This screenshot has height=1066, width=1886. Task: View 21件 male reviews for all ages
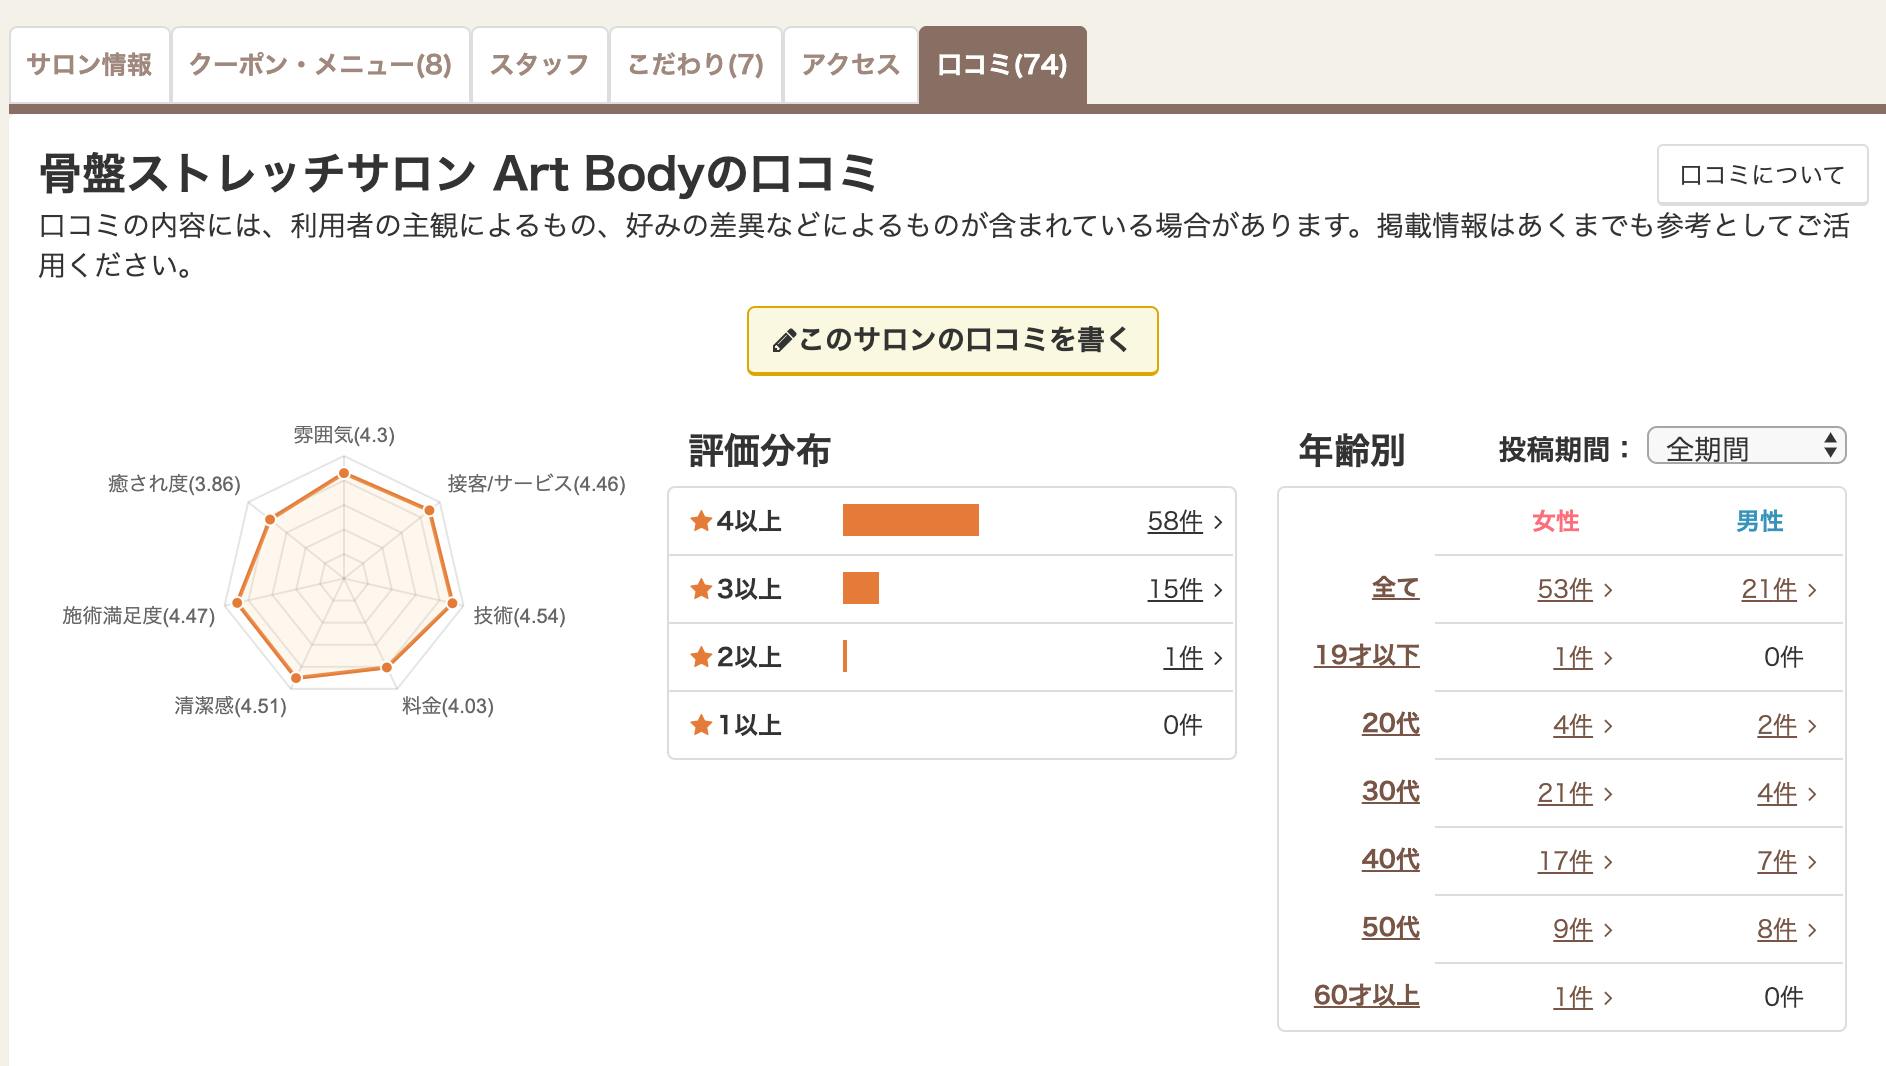1768,590
